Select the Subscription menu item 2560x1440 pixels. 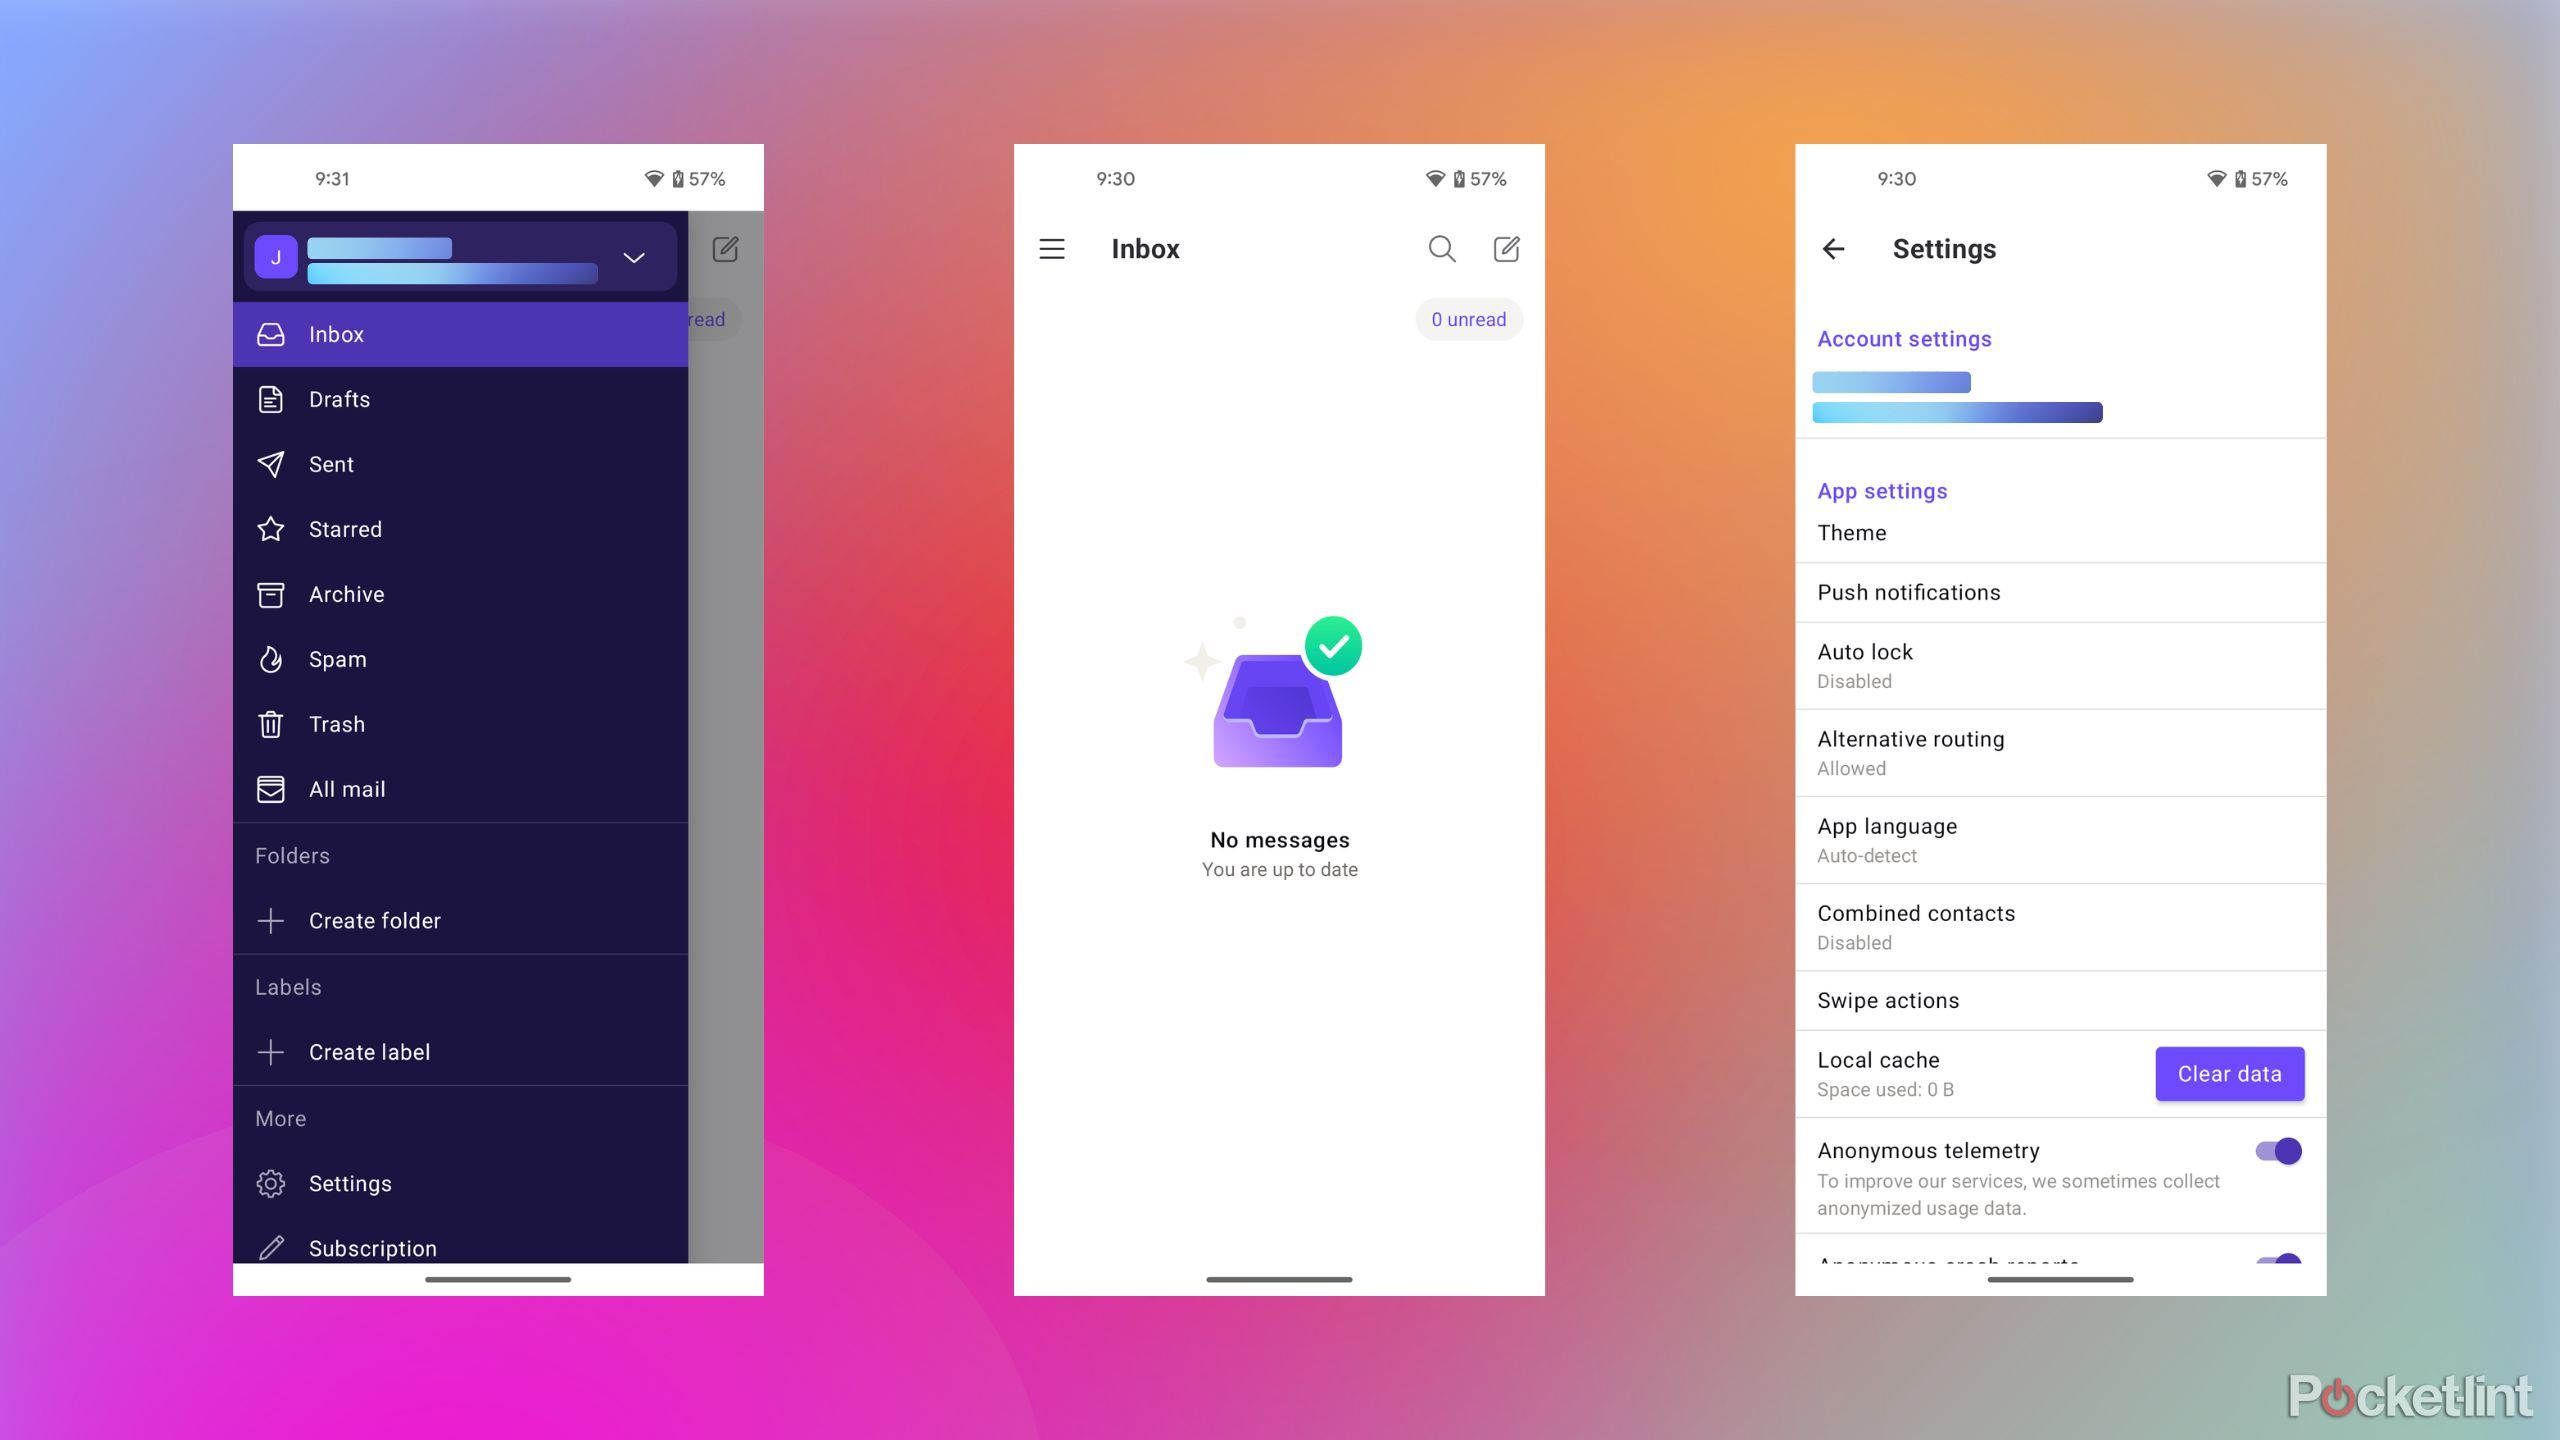pyautogui.click(x=375, y=1247)
